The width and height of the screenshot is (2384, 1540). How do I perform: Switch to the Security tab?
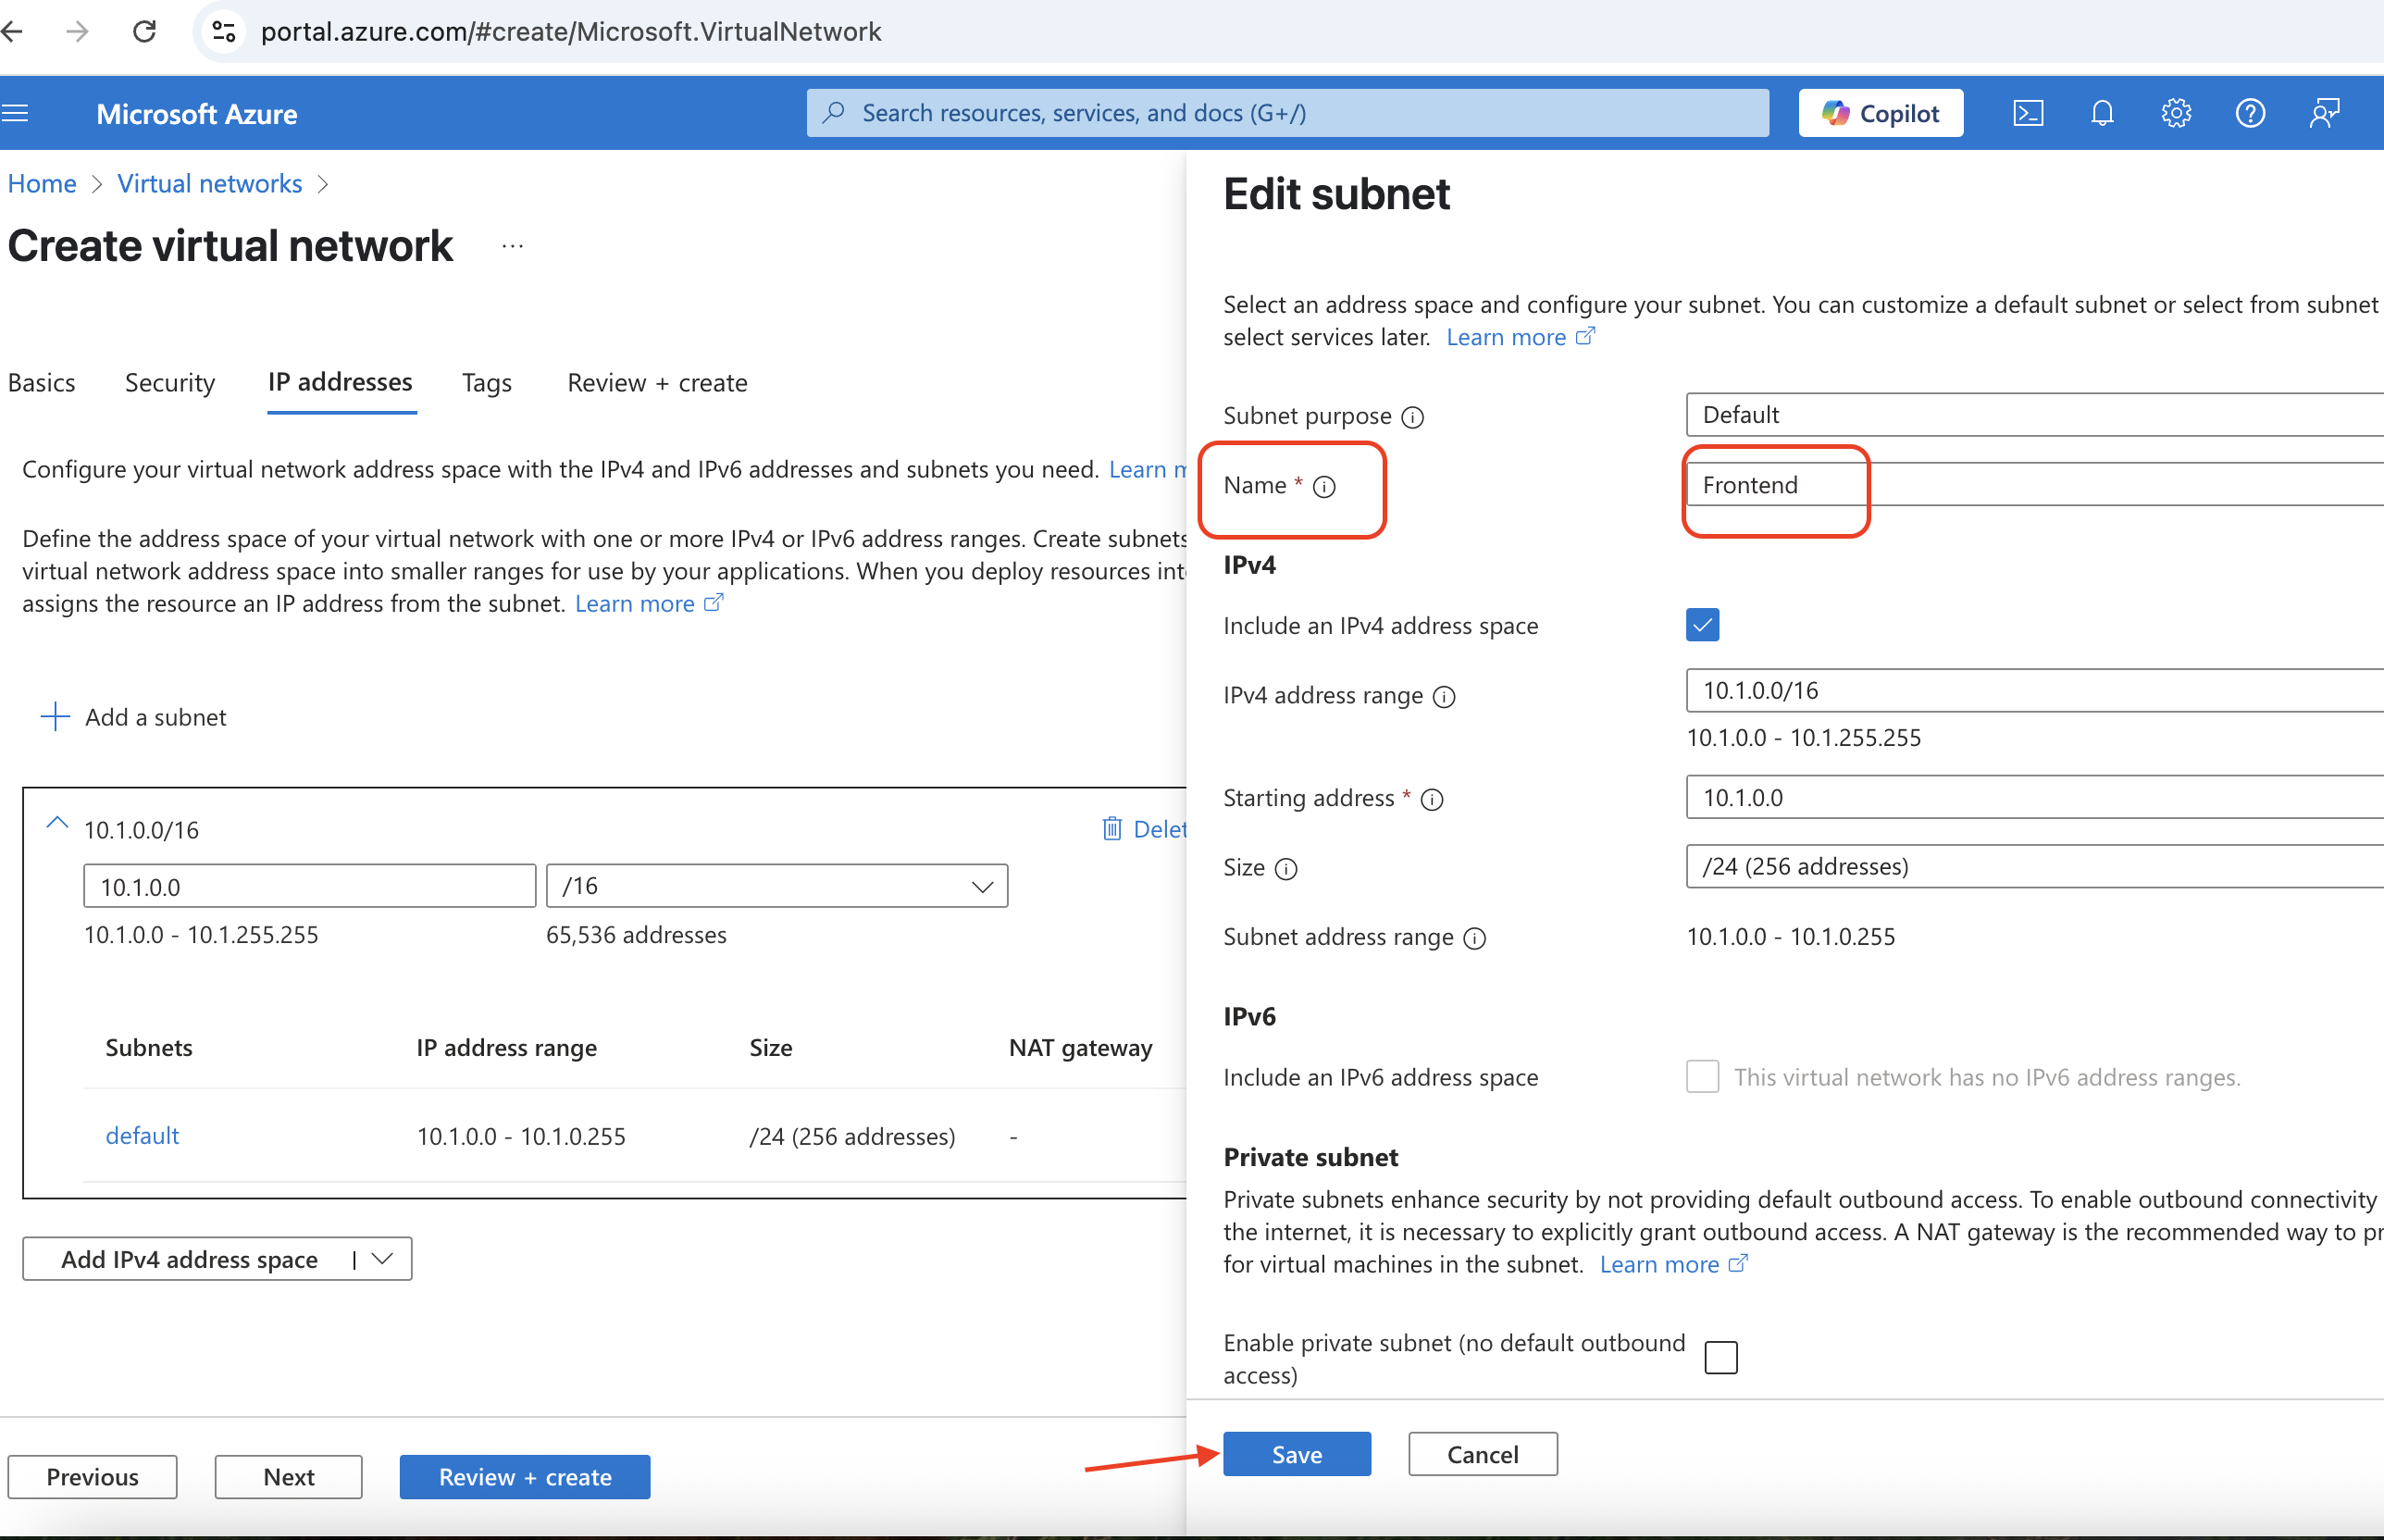click(170, 383)
